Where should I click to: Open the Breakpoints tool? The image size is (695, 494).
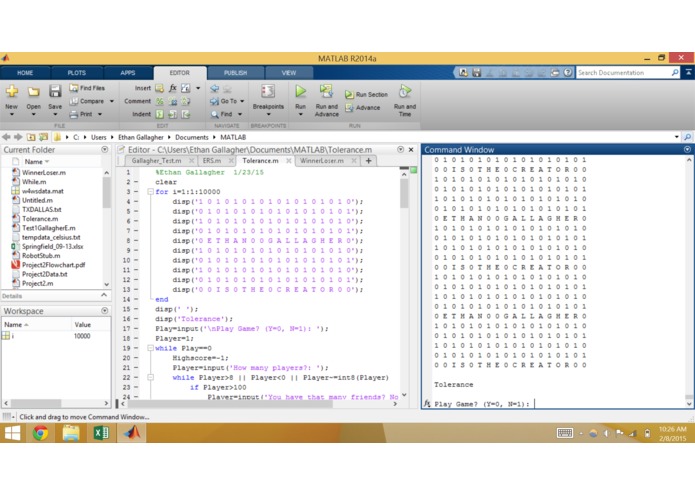click(268, 97)
